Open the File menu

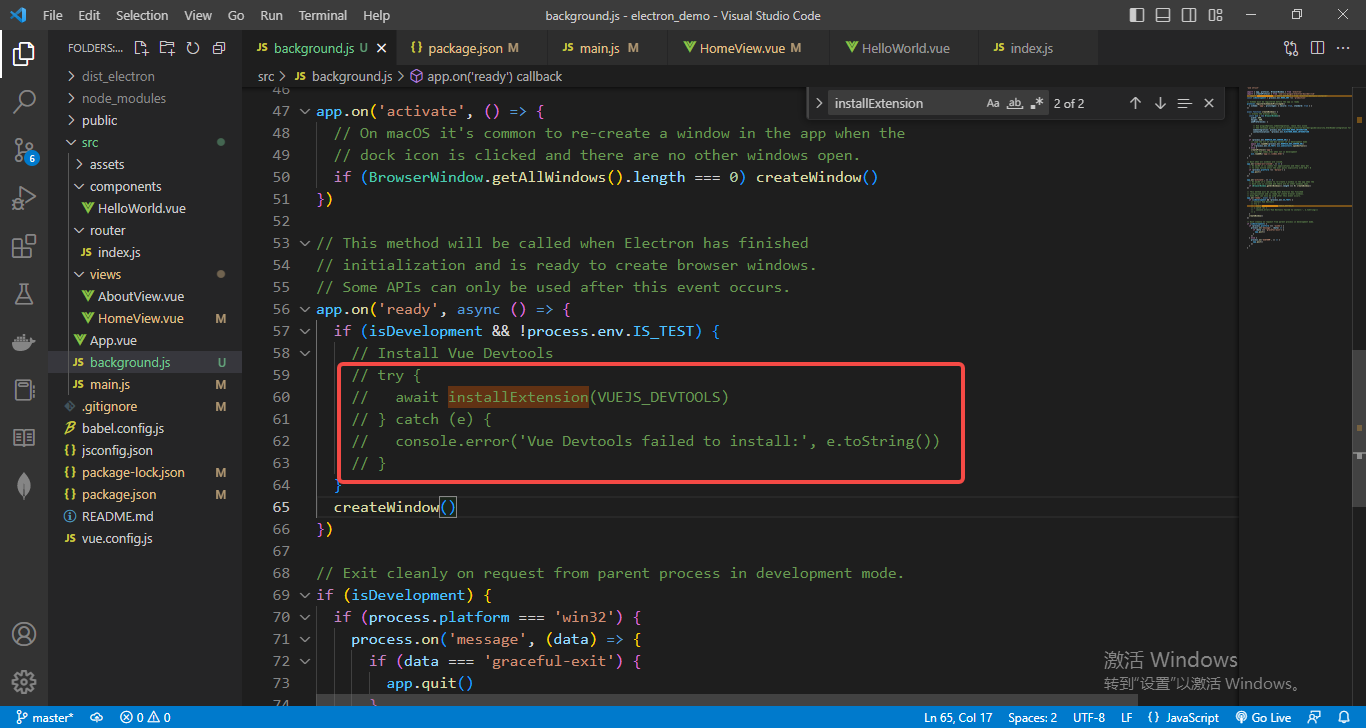coord(53,15)
